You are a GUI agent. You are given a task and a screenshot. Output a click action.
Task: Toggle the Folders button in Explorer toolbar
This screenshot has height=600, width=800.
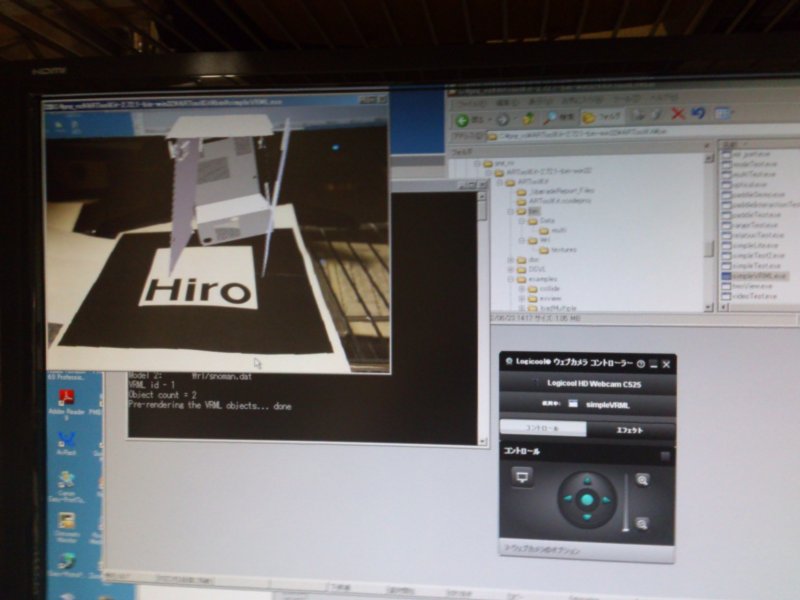coord(602,117)
